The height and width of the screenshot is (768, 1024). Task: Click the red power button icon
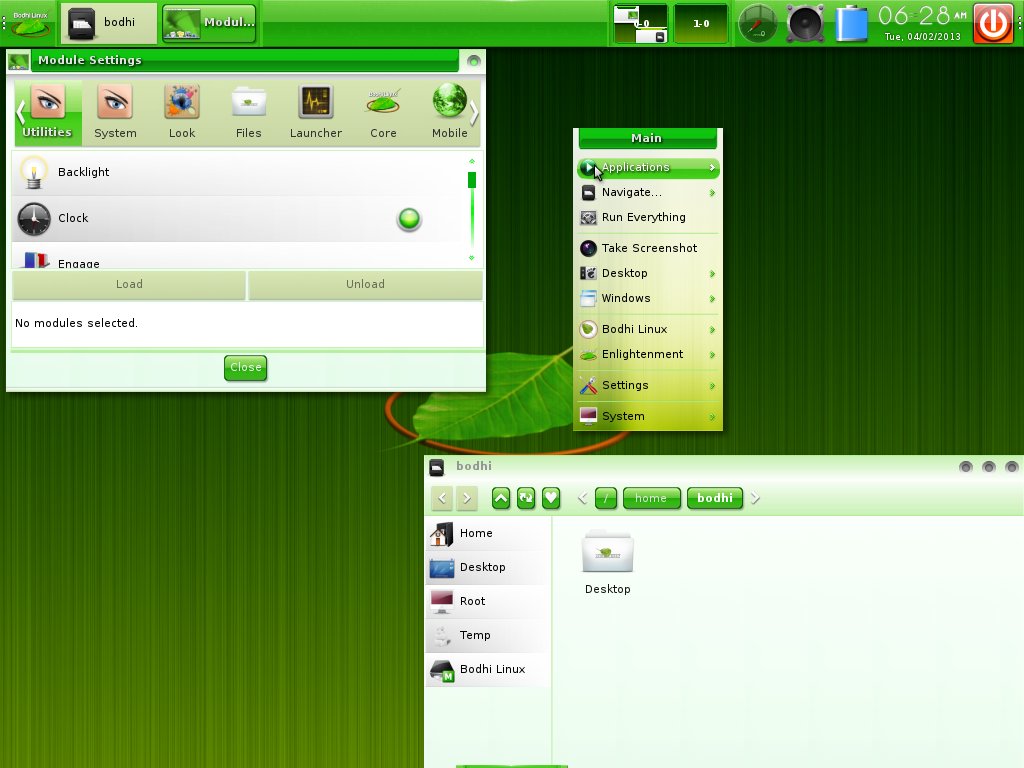tap(993, 24)
